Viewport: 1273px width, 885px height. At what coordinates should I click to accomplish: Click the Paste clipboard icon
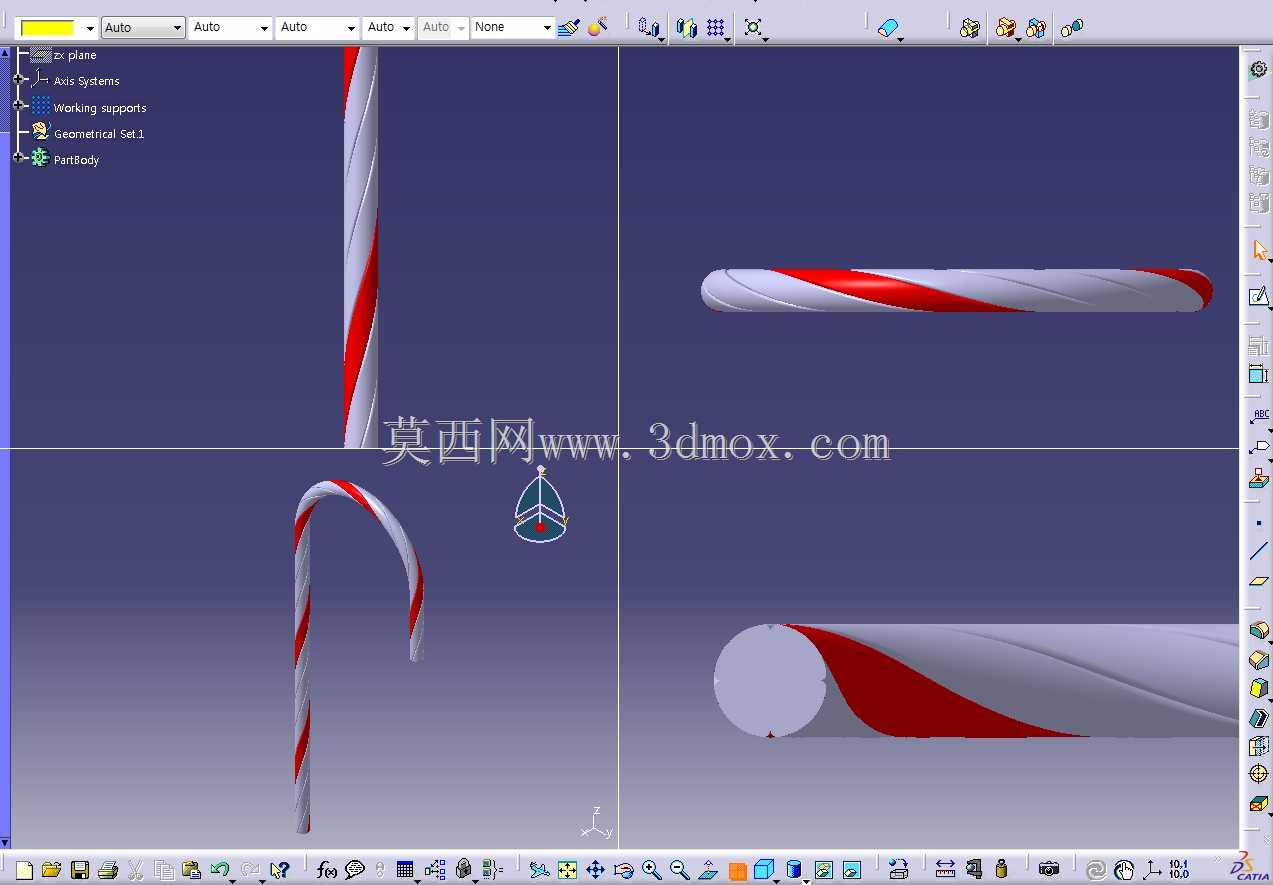pos(191,870)
